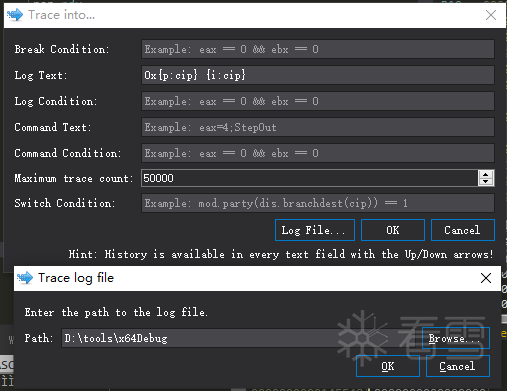Click the Command Text label
This screenshot has height=391, width=507.
[x=53, y=127]
